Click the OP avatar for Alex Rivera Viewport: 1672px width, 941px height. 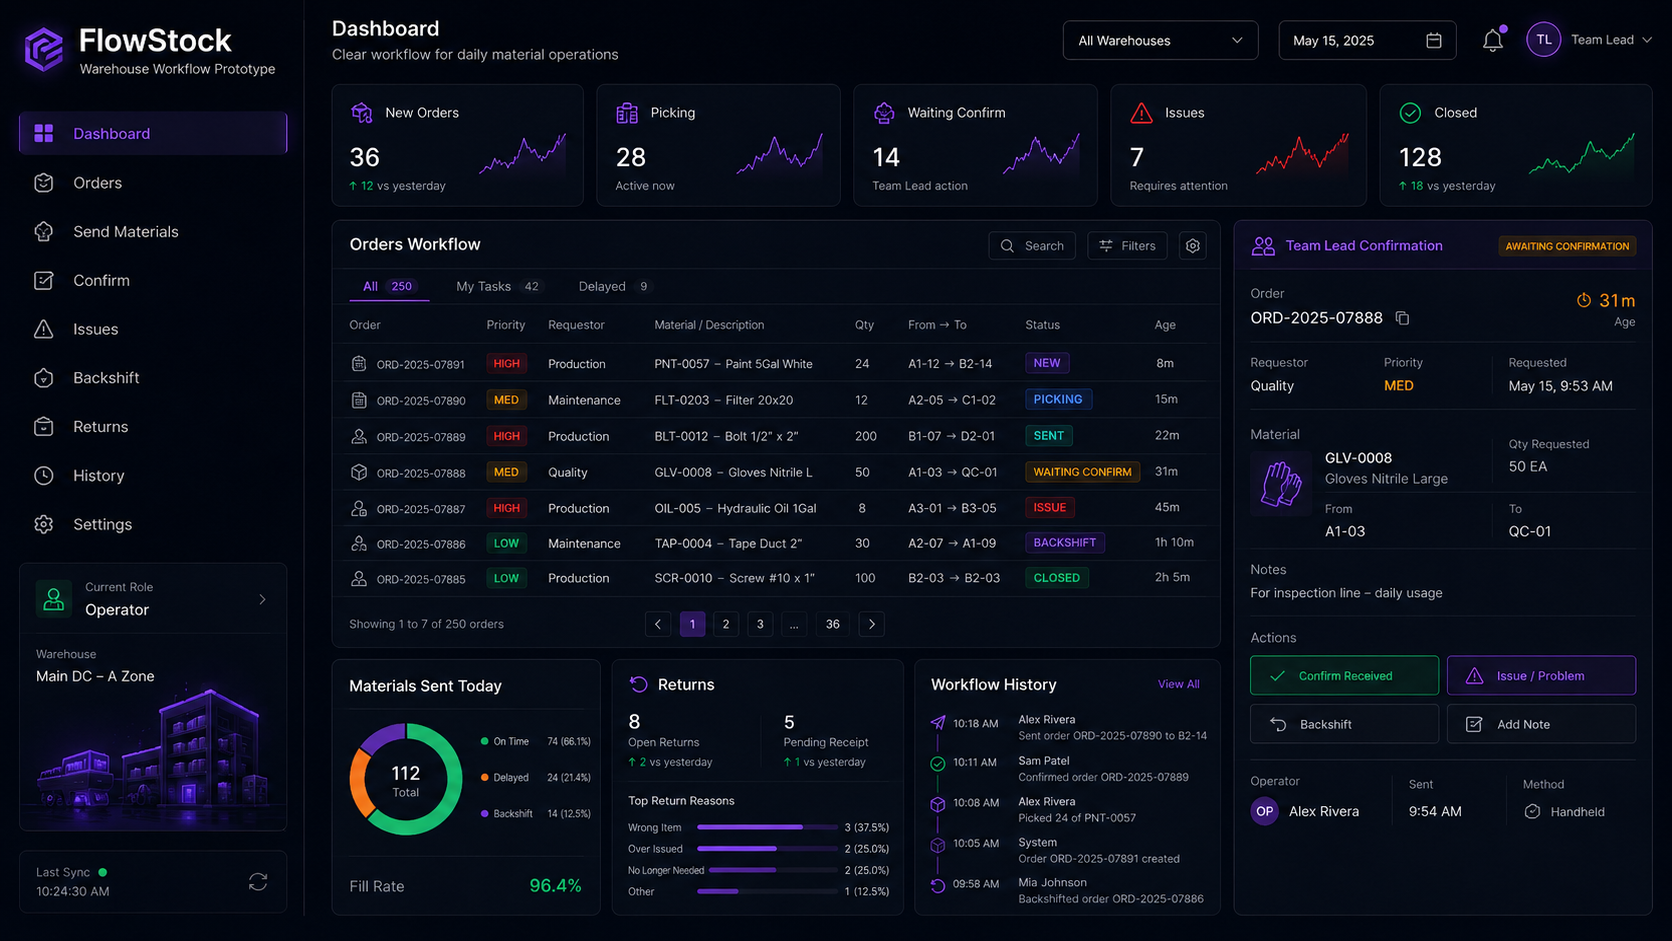1265,811
